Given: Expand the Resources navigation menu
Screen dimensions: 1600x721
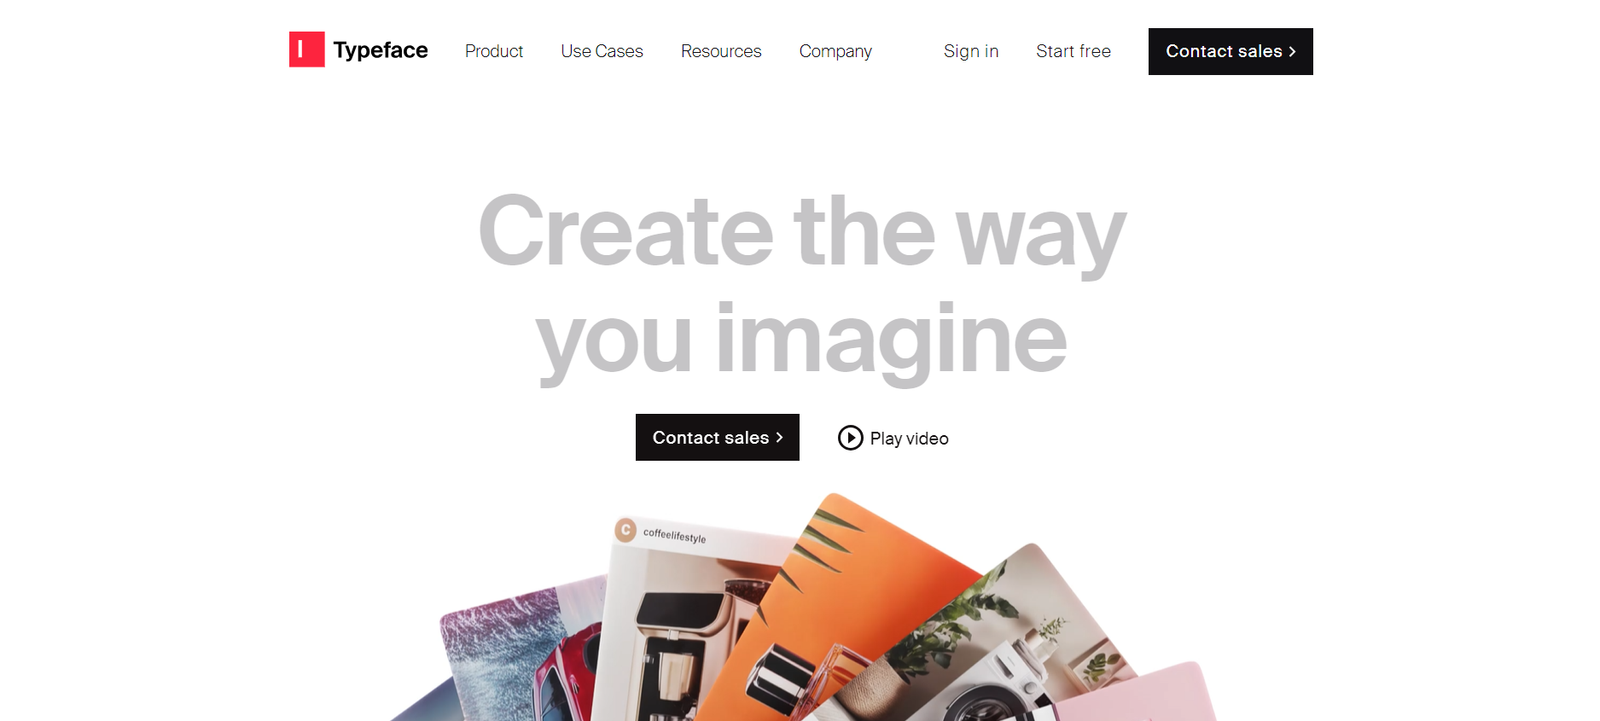Looking at the screenshot, I should pyautogui.click(x=721, y=51).
